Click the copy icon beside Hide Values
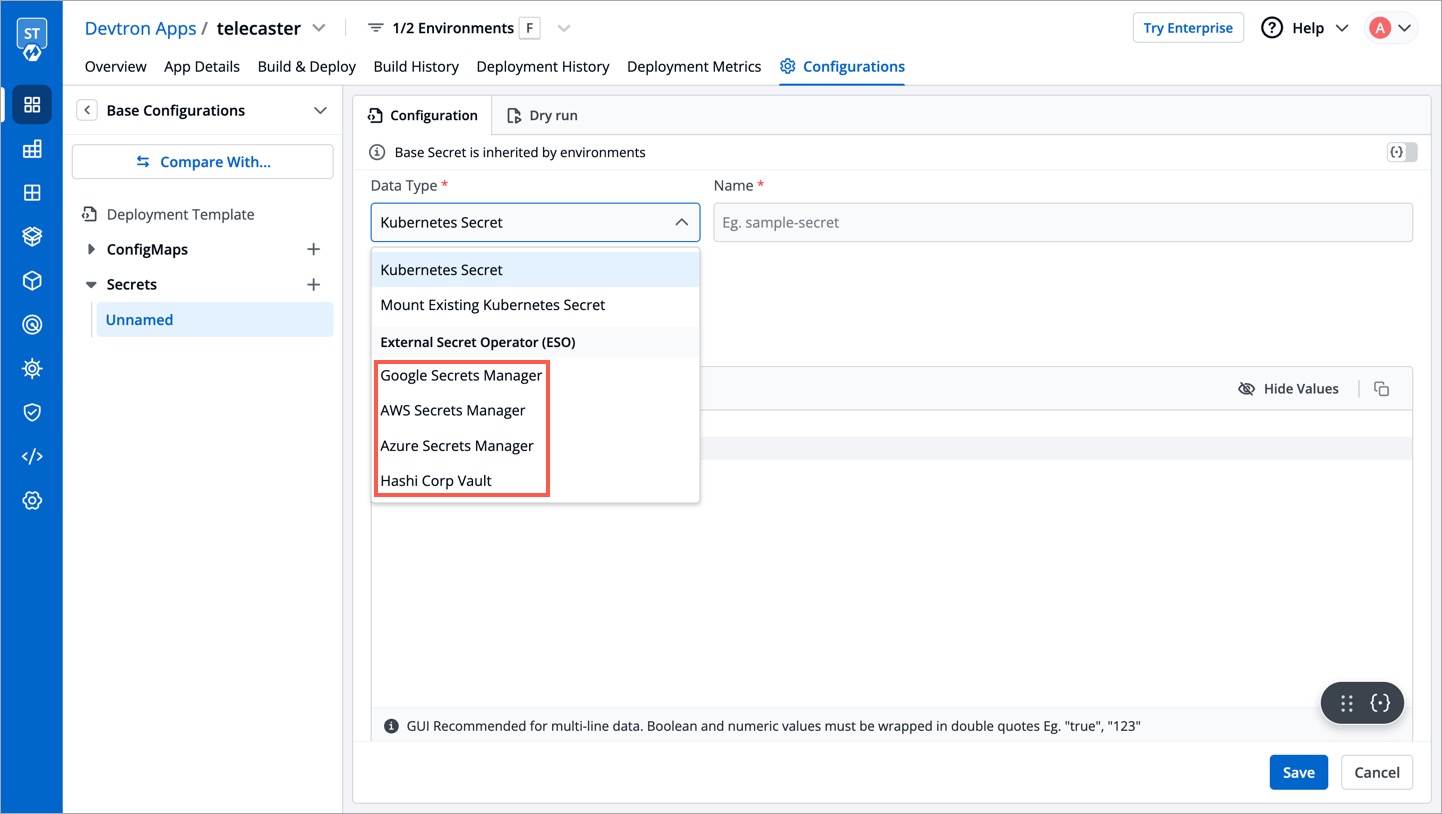 pyautogui.click(x=1381, y=389)
